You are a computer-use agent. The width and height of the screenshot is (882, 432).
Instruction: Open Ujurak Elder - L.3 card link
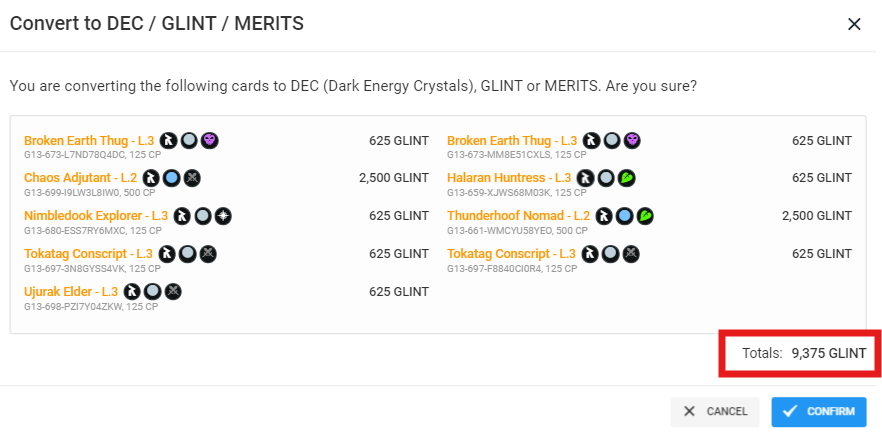[71, 291]
